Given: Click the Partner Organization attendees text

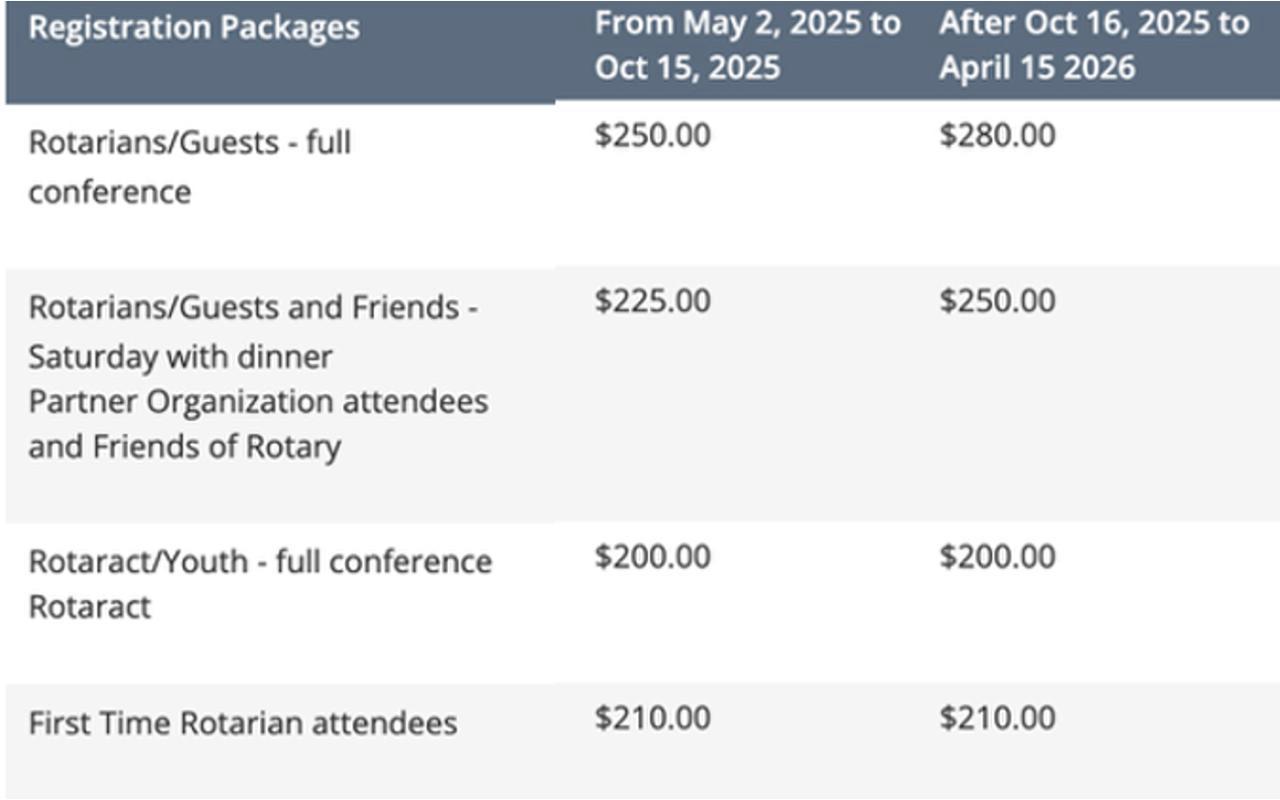Looking at the screenshot, I should click(258, 401).
